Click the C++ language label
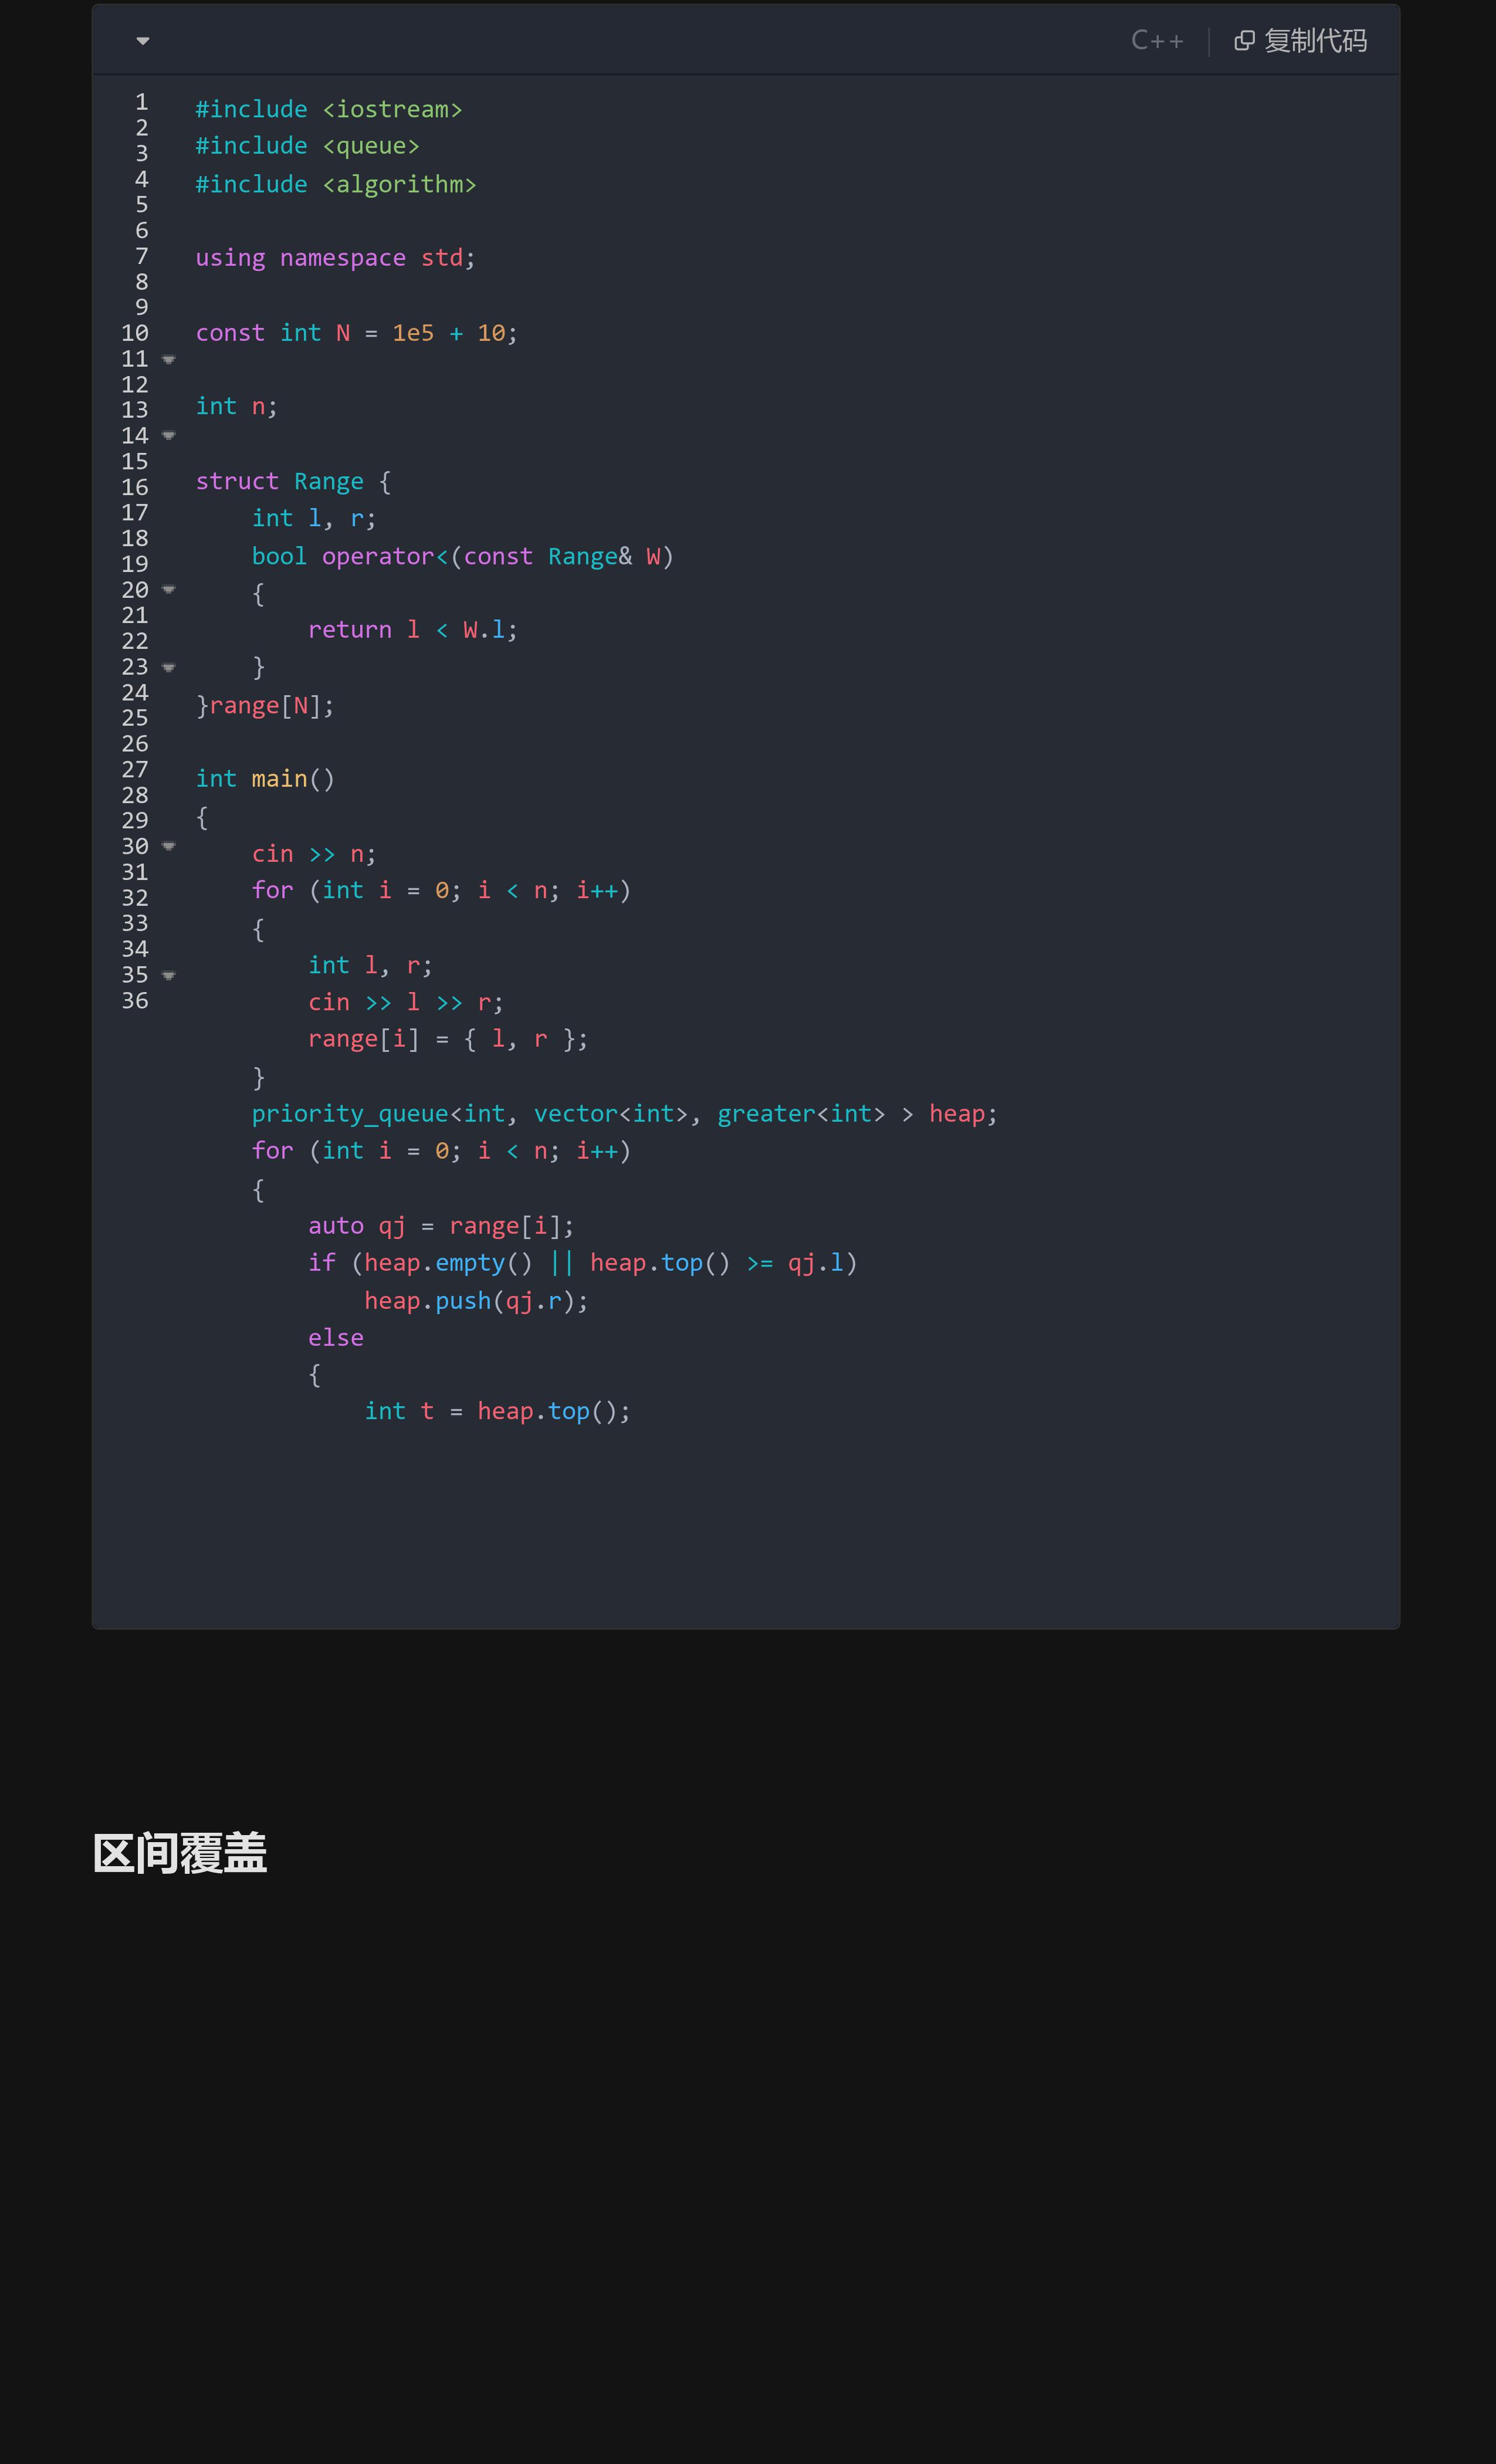Image resolution: width=1496 pixels, height=2464 pixels. click(x=1157, y=41)
